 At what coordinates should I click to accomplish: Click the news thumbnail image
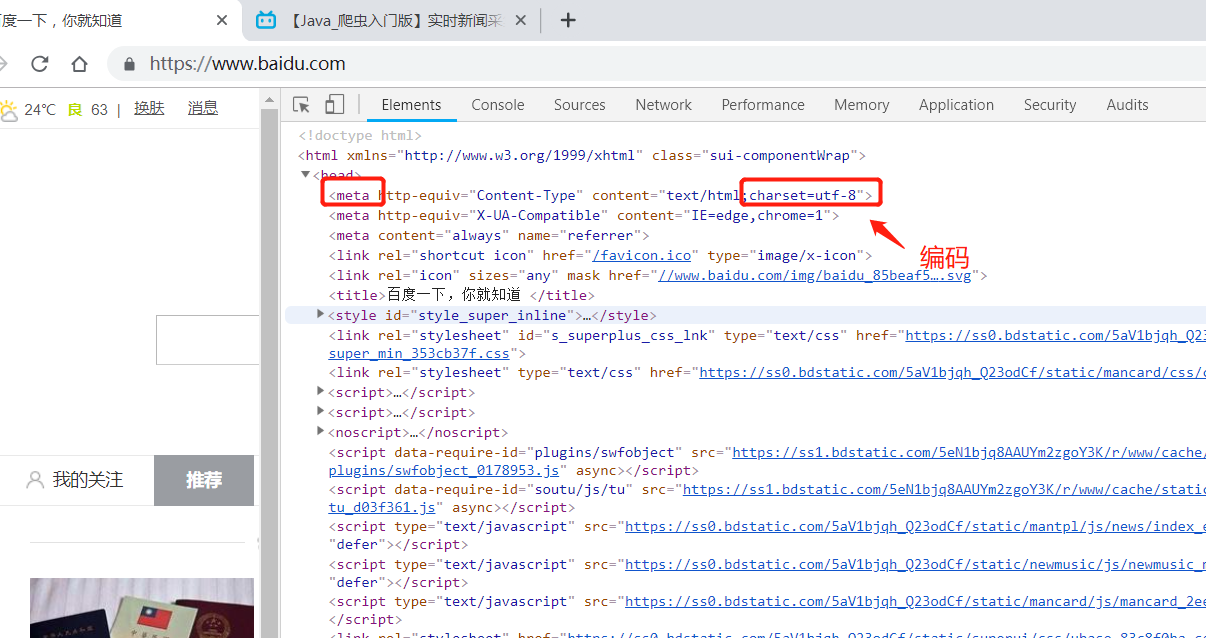[142, 608]
